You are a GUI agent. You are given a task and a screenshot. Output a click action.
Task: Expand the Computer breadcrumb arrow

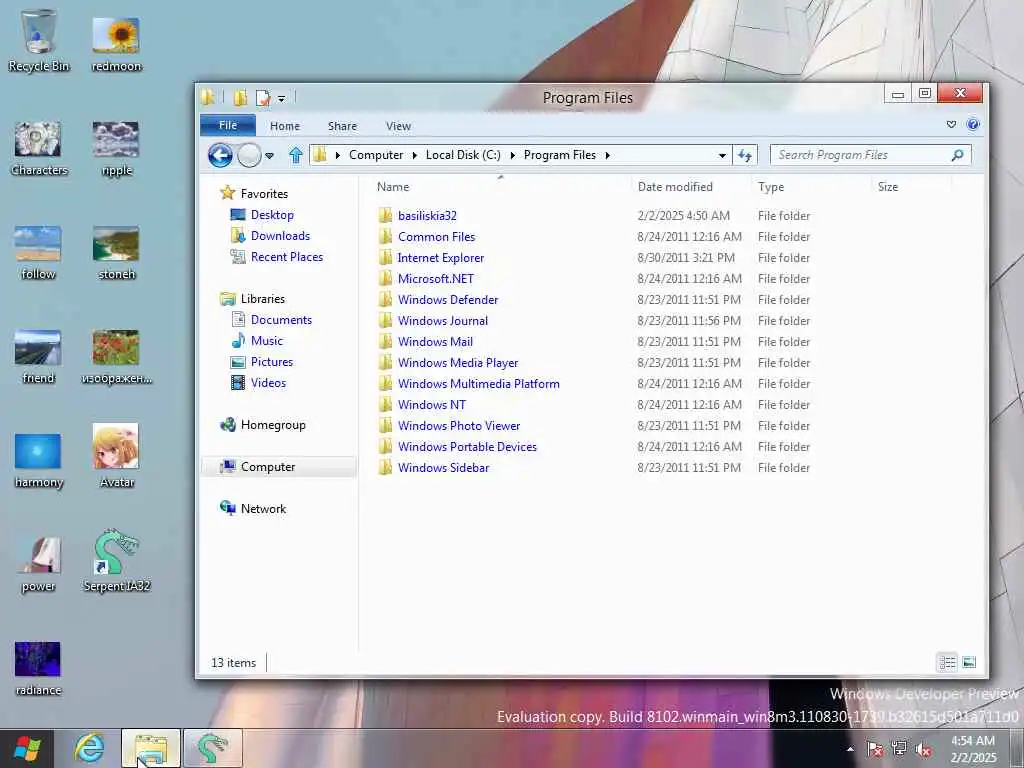coord(415,155)
